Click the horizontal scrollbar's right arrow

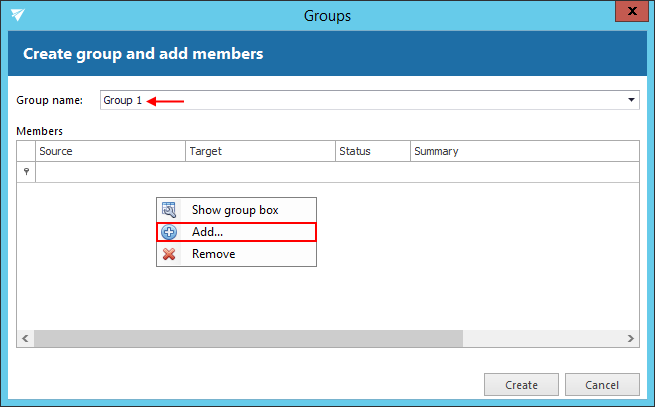pyautogui.click(x=631, y=339)
